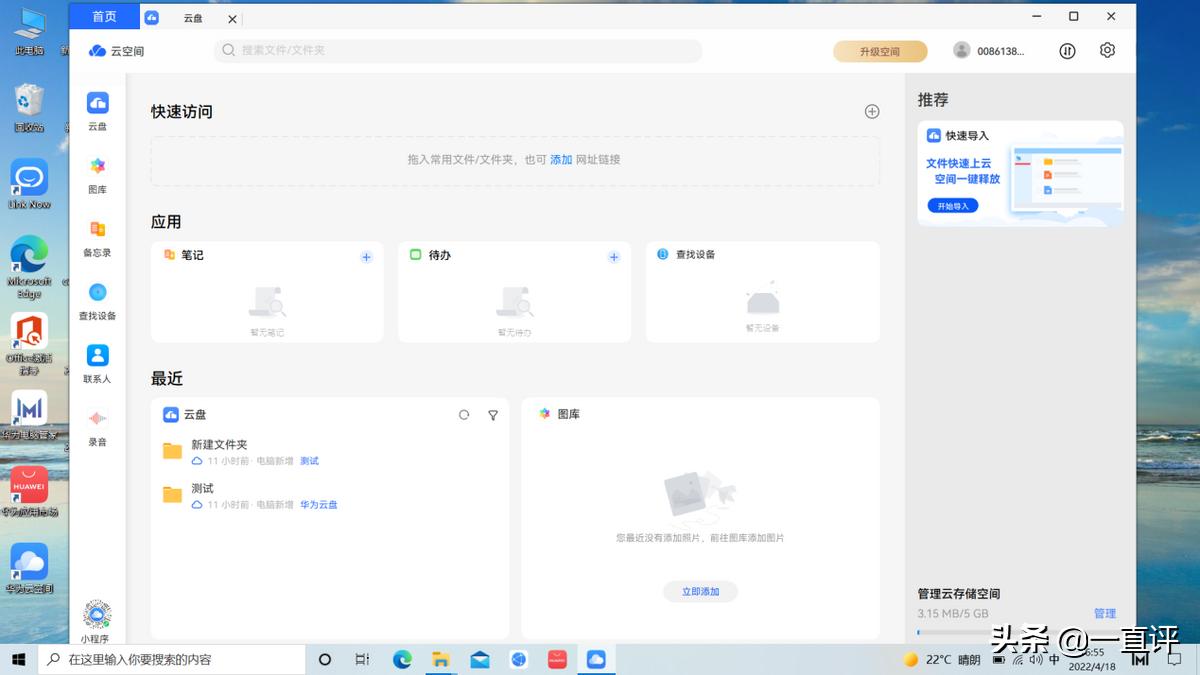Image resolution: width=1200 pixels, height=675 pixels.
Task: Switch to the 首页 tab
Action: 103,16
